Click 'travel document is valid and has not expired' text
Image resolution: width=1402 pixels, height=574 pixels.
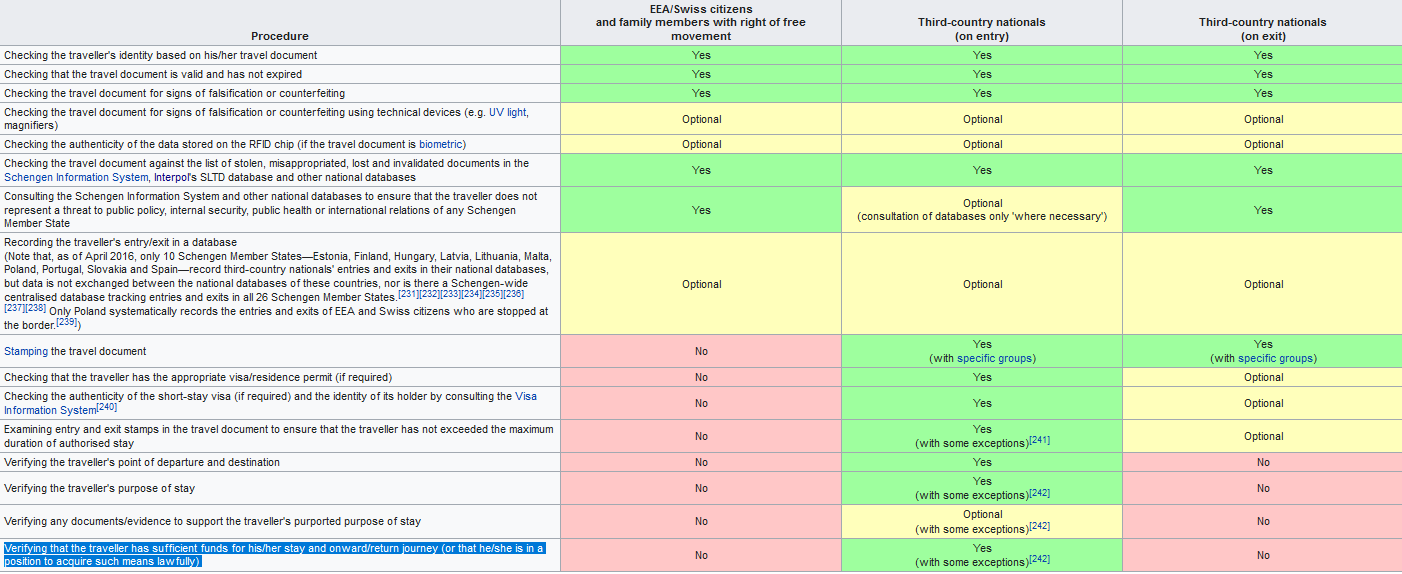tap(153, 74)
